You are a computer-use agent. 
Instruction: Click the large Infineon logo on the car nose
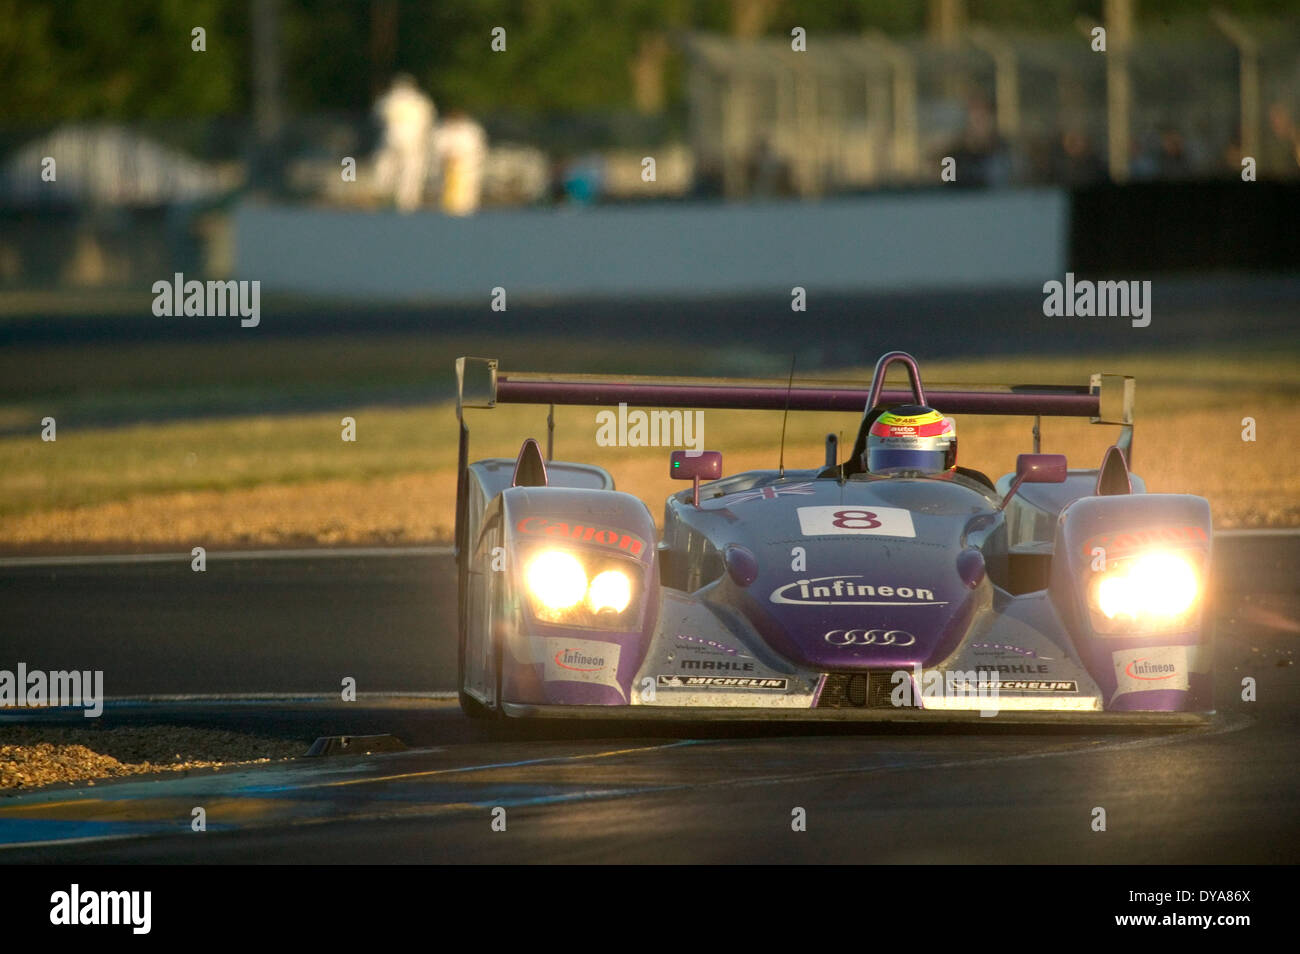(x=857, y=591)
